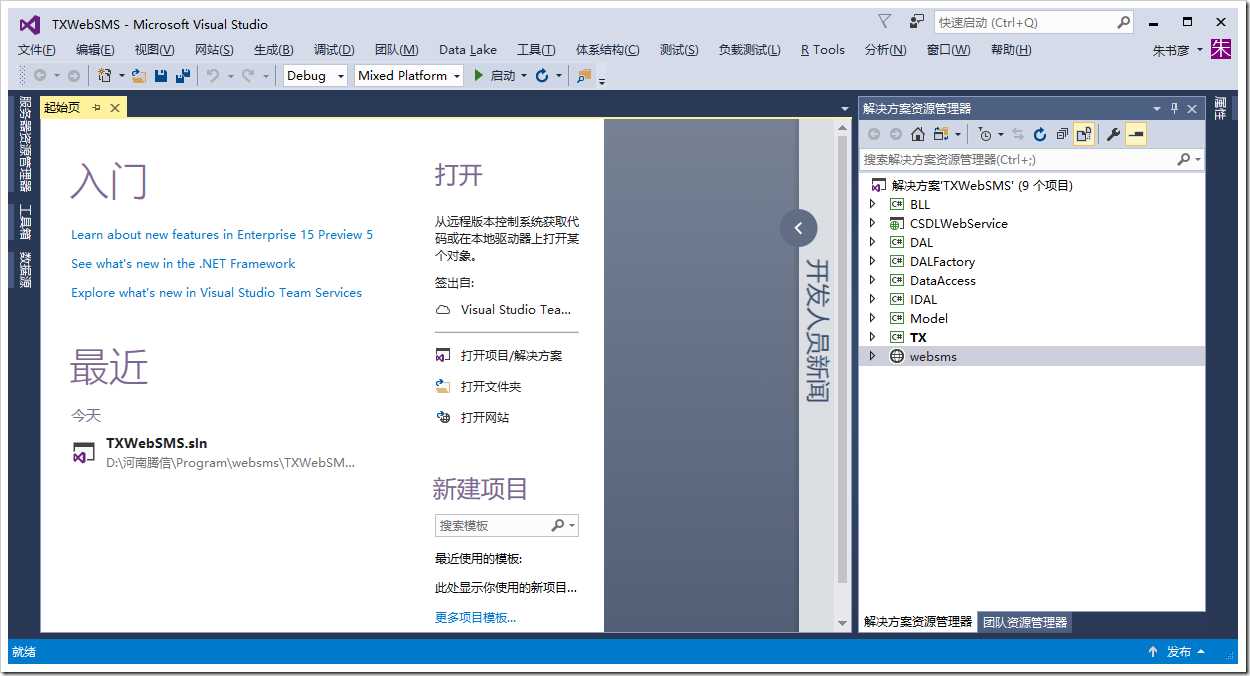
Task: Click the Back arrow in Solution Explorer toolbar
Action: (874, 134)
